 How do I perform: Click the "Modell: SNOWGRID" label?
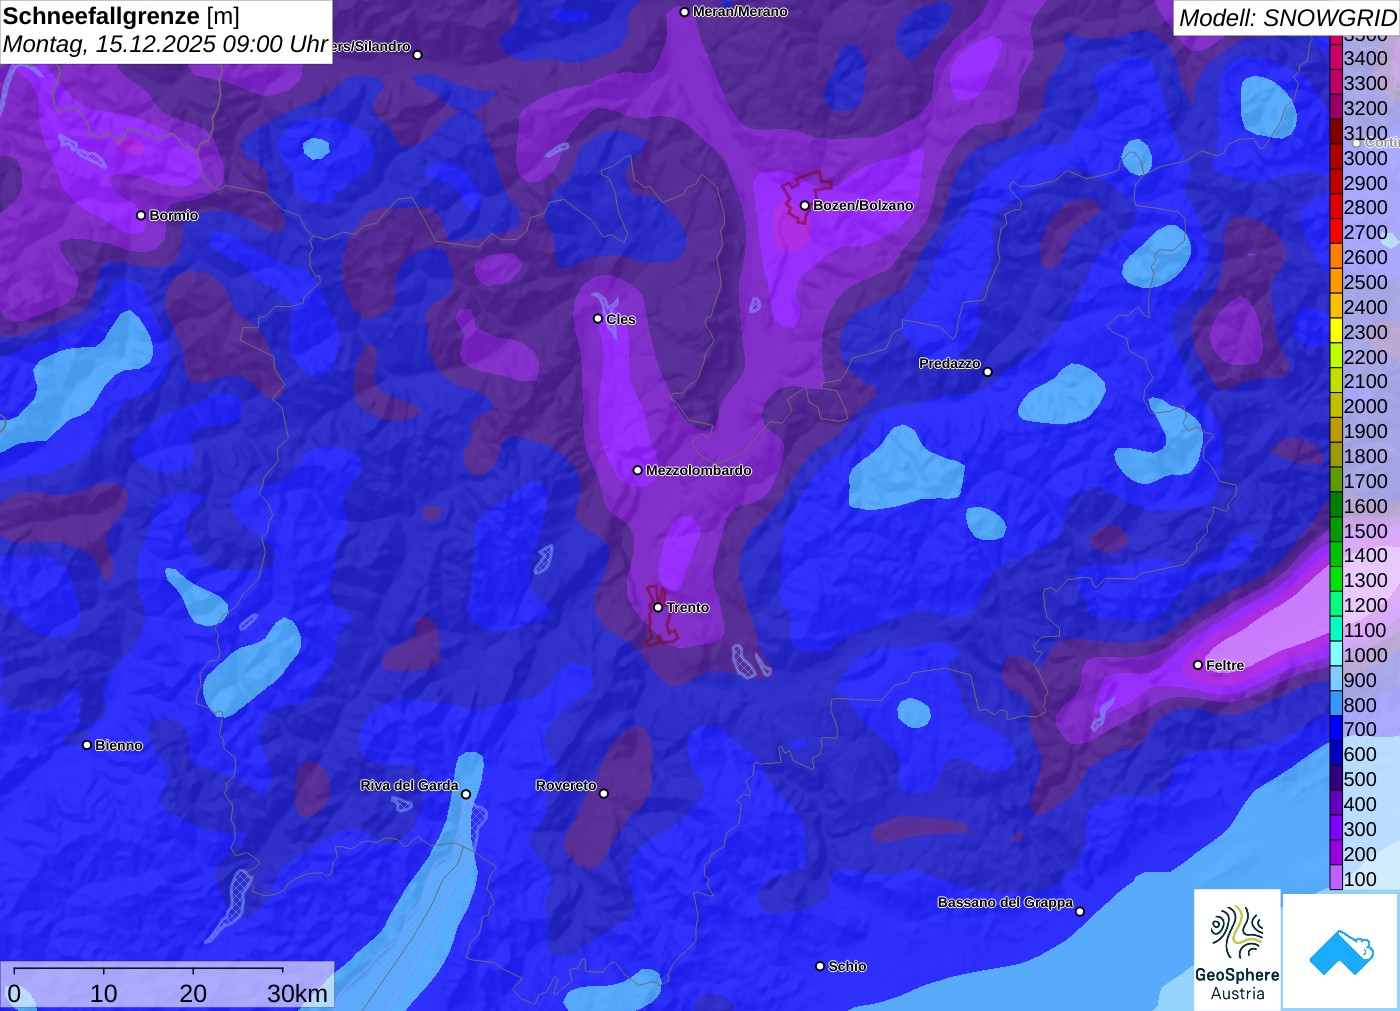[1287, 18]
